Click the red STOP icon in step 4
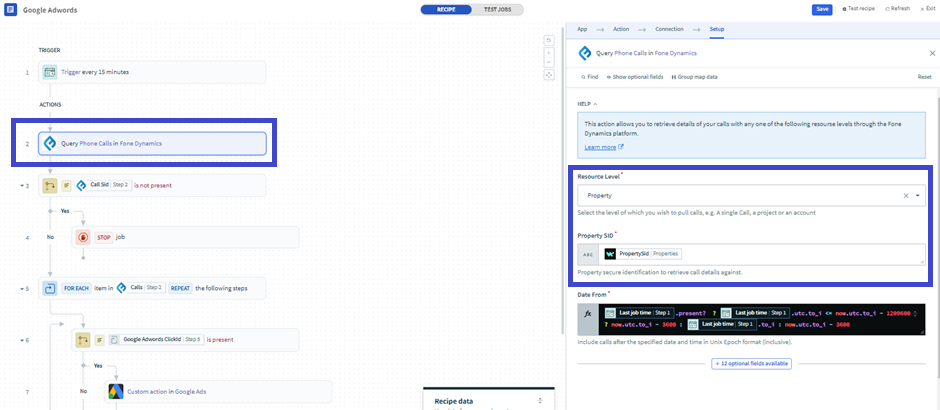 (83, 237)
